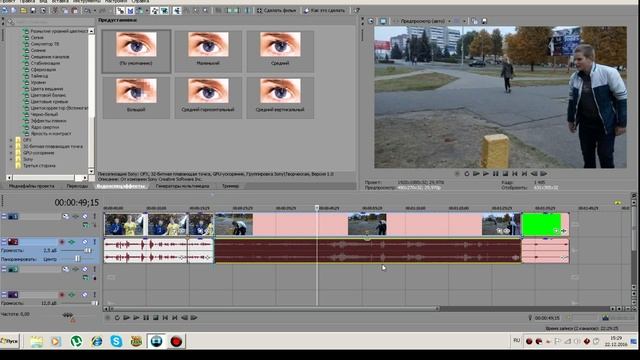
Task: Open the preview overlays dropdown arrow
Action: (x=464, y=21)
